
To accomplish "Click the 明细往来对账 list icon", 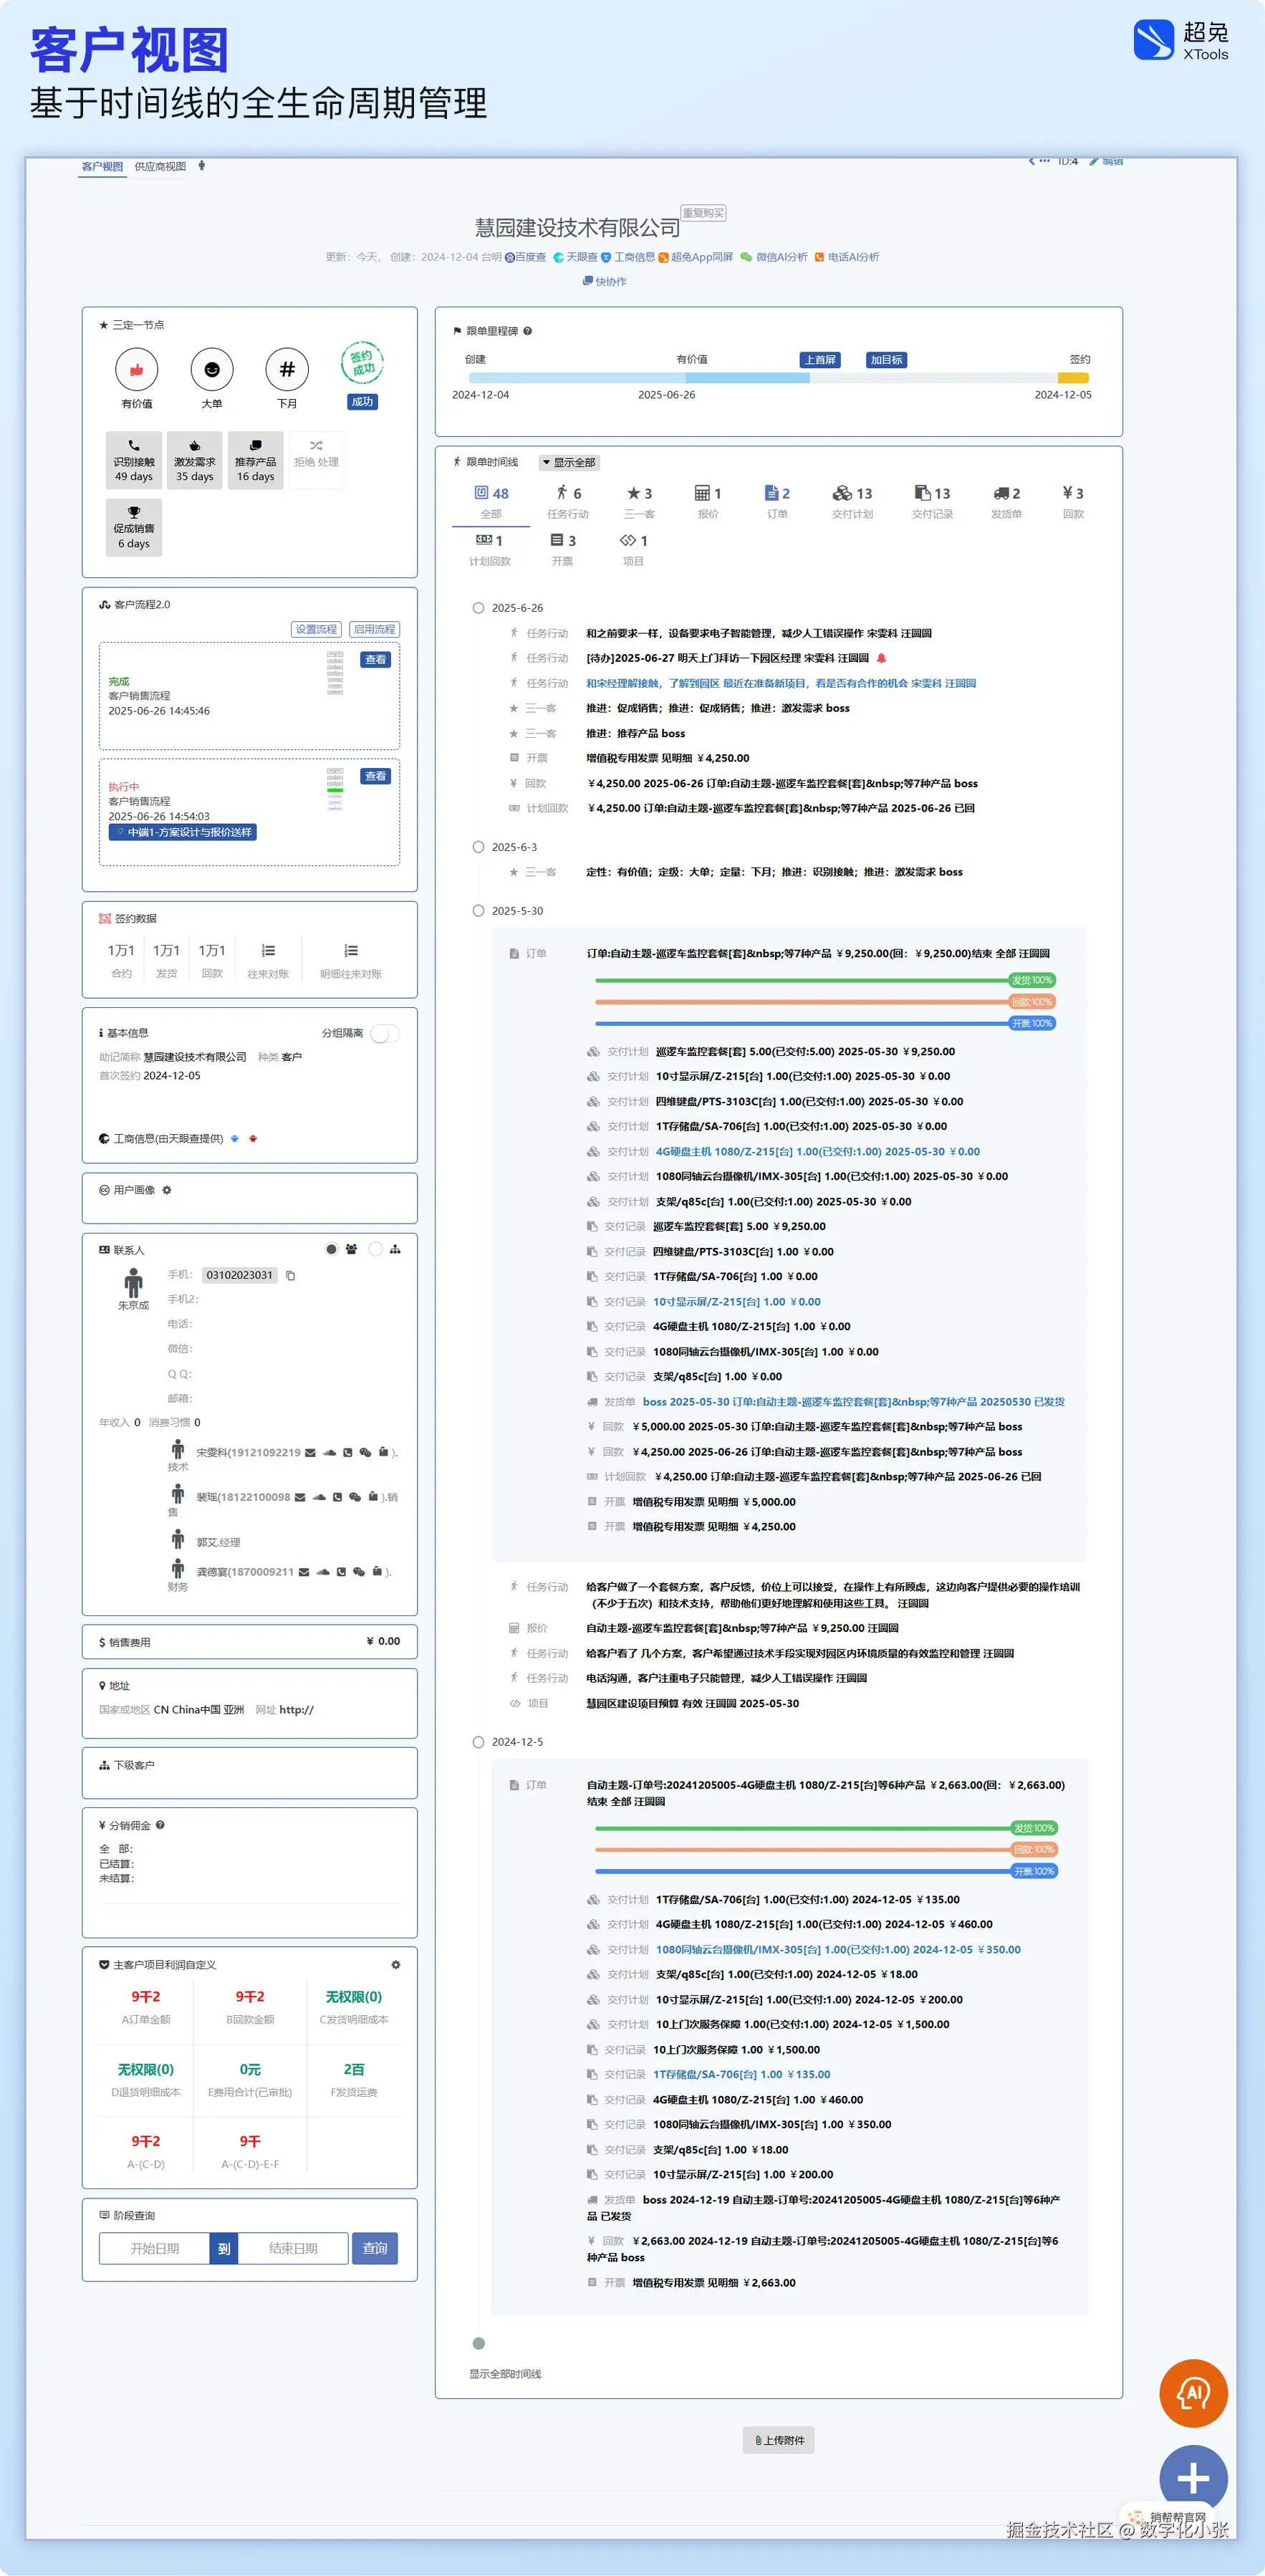I will [x=351, y=950].
